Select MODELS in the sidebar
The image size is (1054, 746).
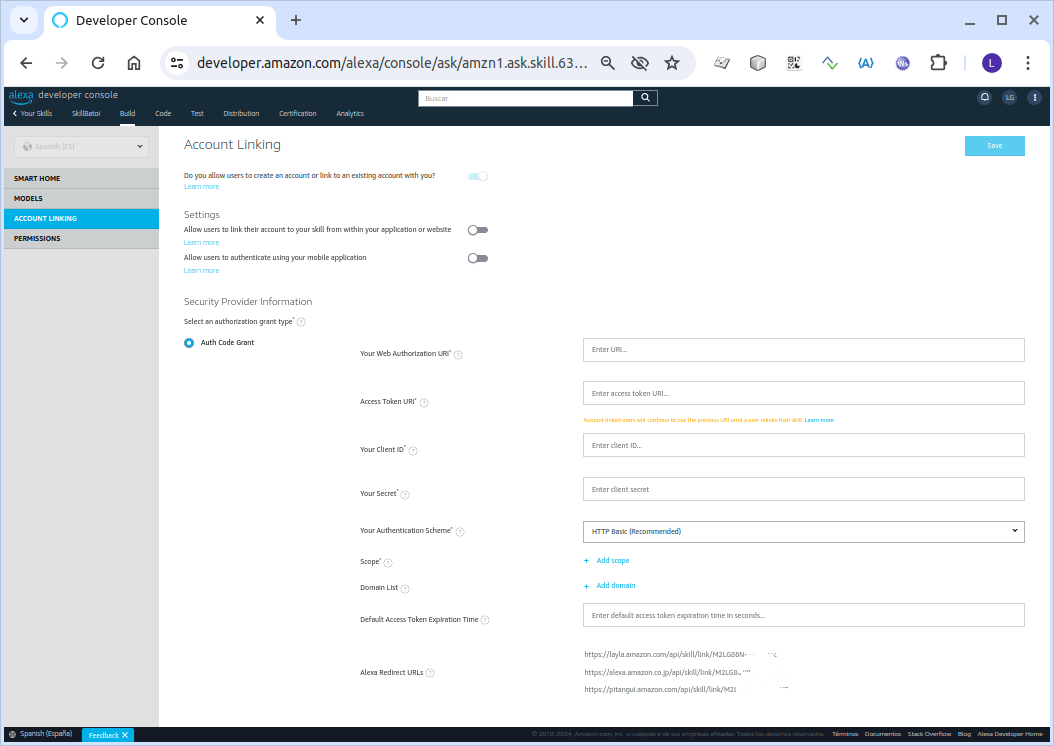pos(81,198)
